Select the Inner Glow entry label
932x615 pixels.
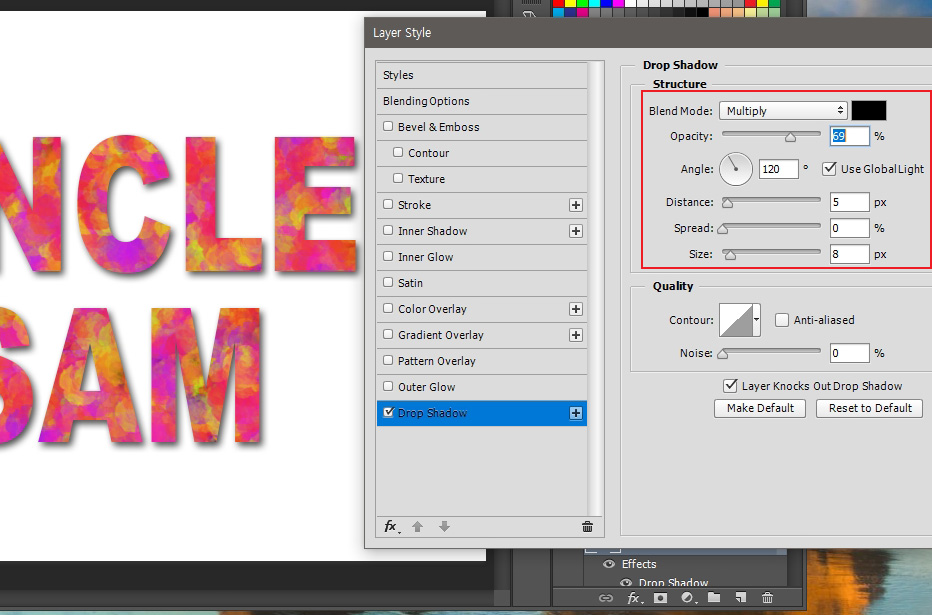[425, 257]
